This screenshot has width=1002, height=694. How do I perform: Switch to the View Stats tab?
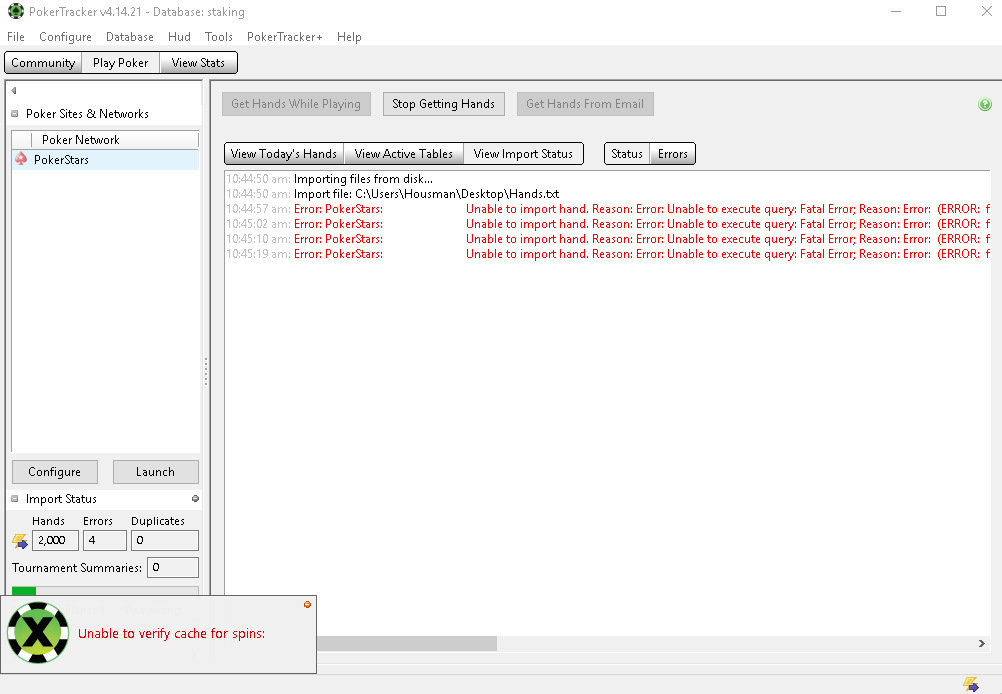click(198, 63)
